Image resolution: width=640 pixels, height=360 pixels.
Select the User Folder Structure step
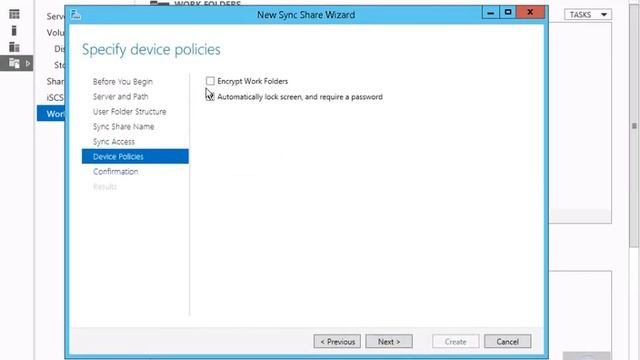click(x=129, y=112)
